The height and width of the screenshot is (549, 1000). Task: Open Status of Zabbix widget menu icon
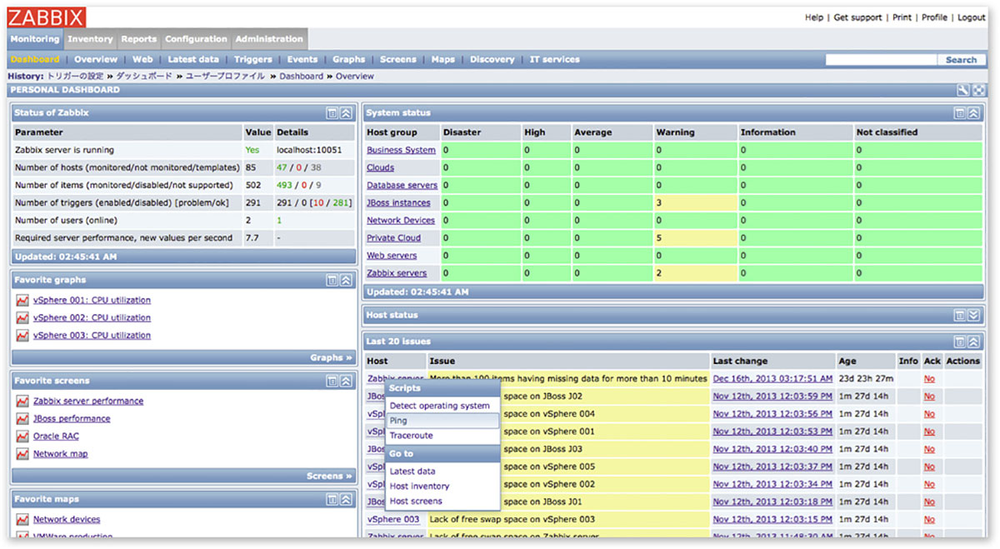point(332,113)
